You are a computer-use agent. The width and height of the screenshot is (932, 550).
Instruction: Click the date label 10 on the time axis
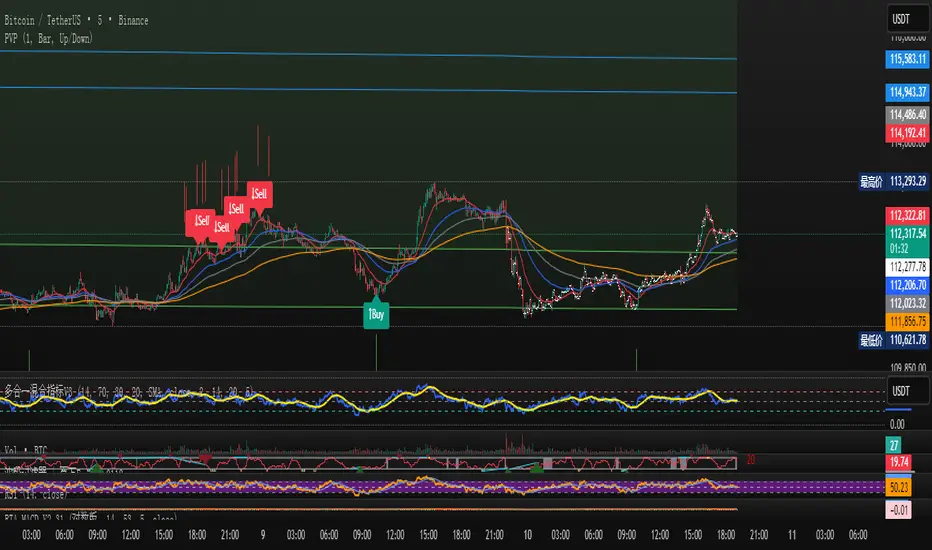[x=527, y=535]
